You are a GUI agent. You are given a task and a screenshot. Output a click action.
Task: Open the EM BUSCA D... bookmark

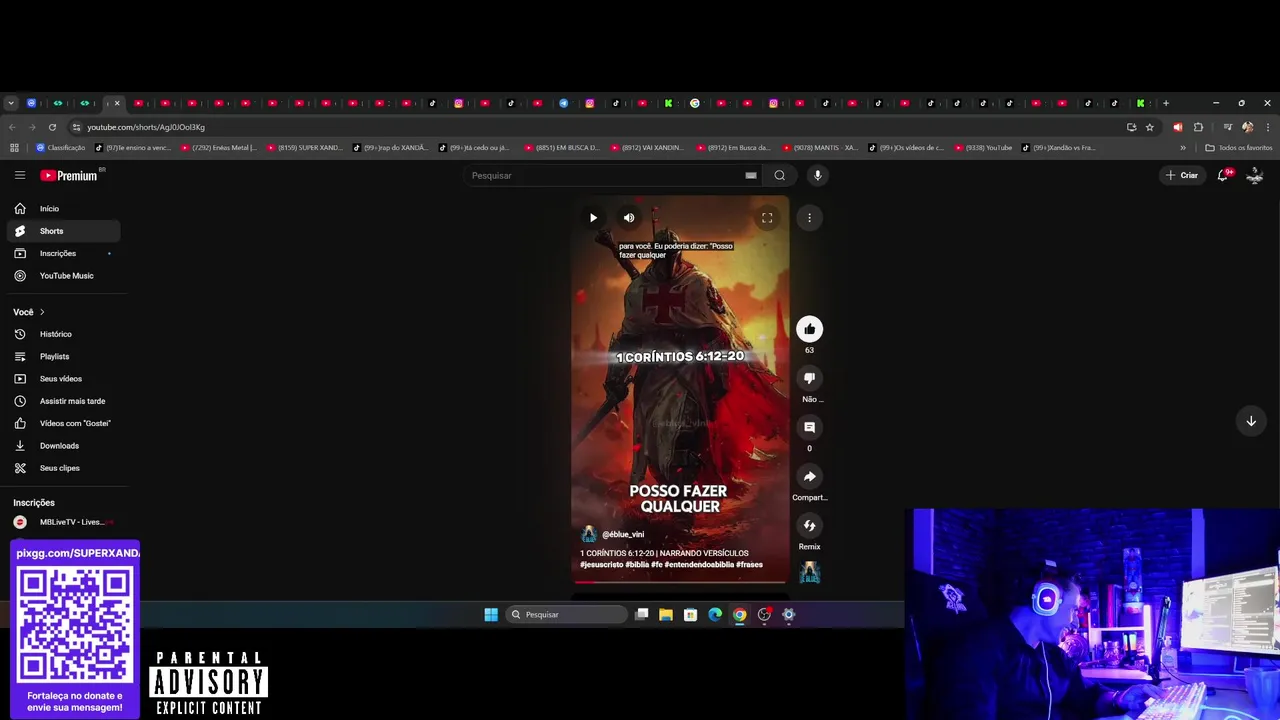(562, 148)
